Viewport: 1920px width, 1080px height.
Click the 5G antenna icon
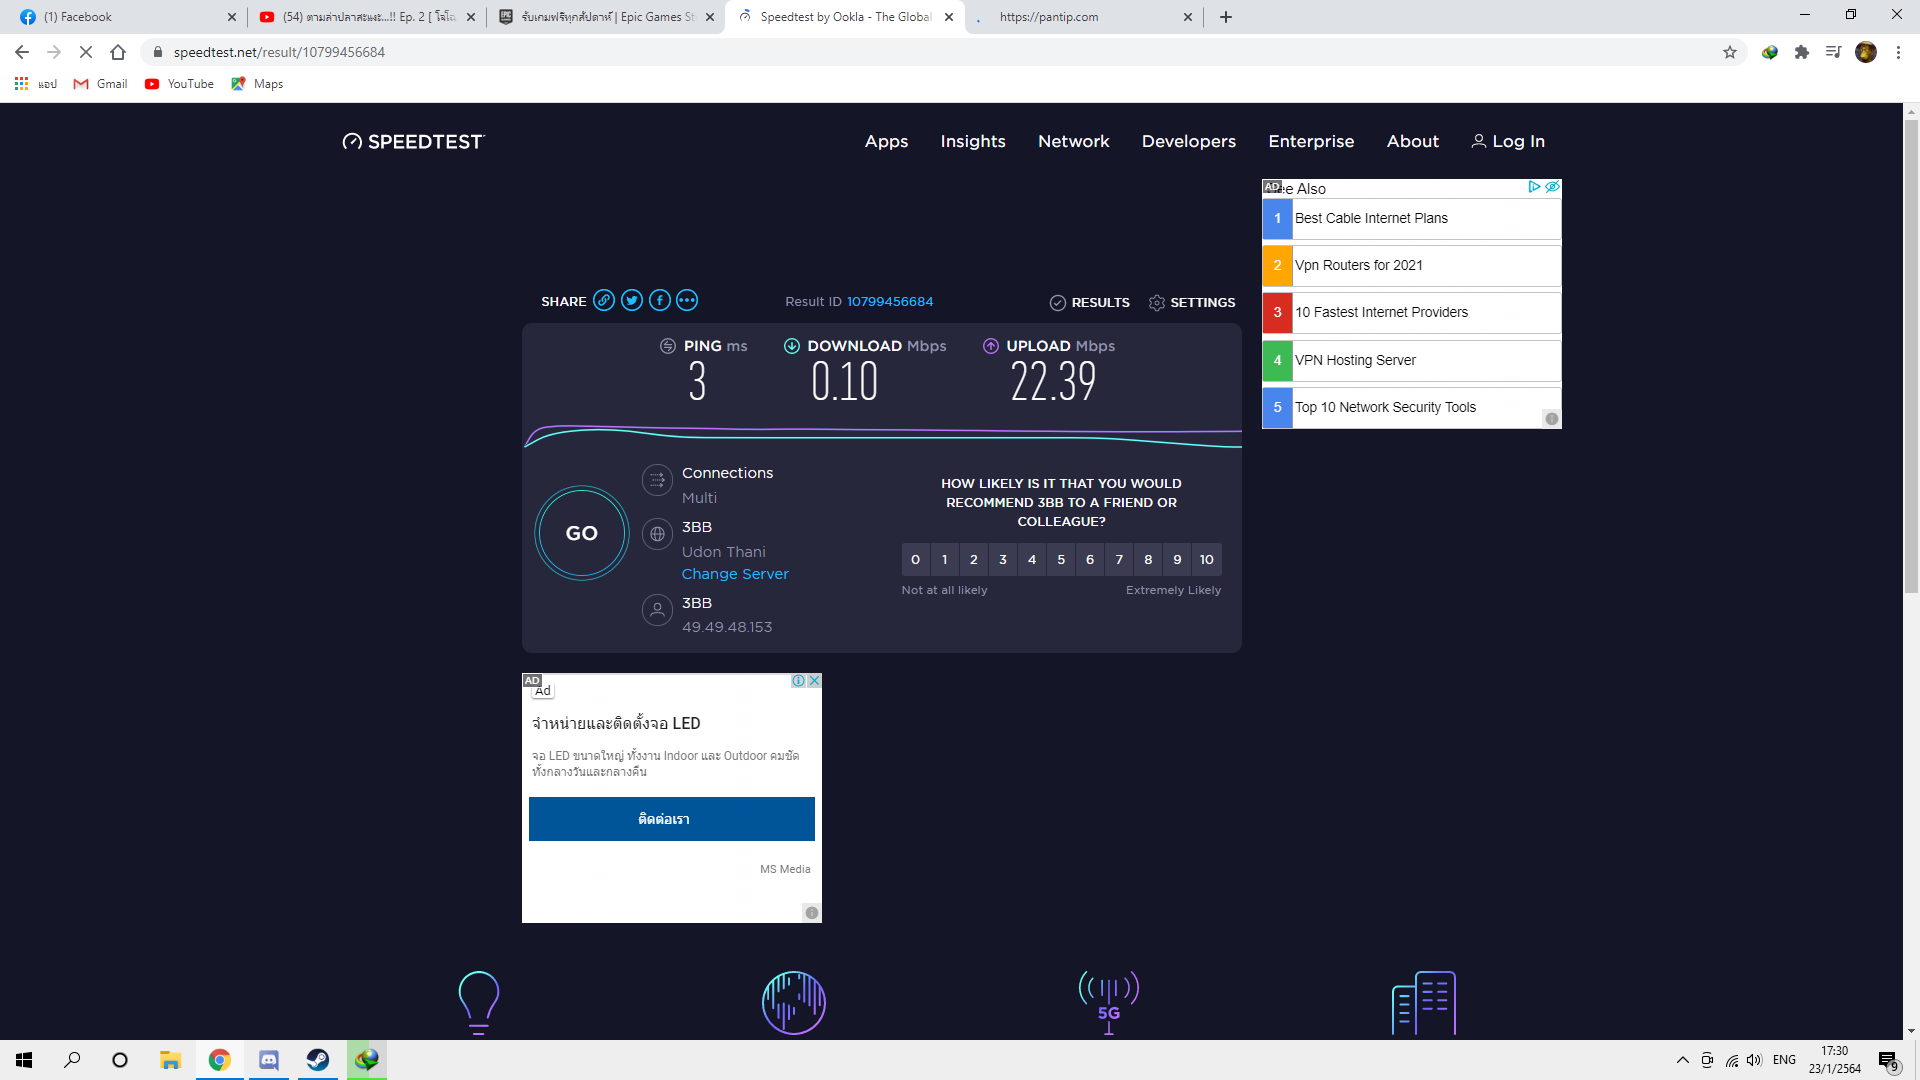(1109, 1002)
